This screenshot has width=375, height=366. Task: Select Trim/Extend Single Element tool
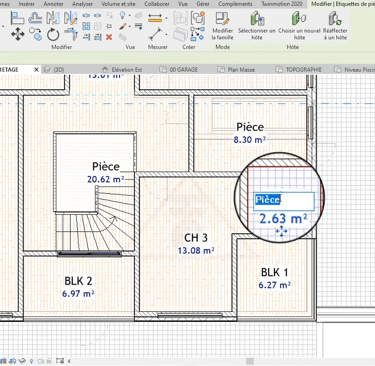click(x=86, y=37)
